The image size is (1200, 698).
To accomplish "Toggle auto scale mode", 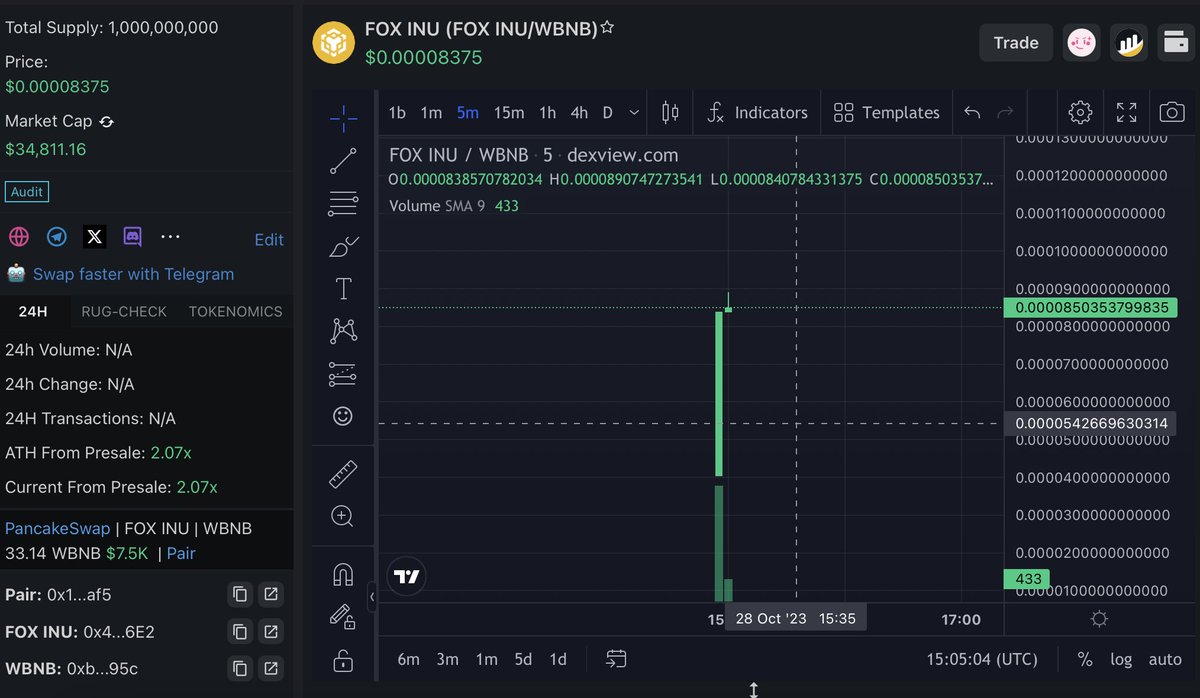I will (1165, 660).
